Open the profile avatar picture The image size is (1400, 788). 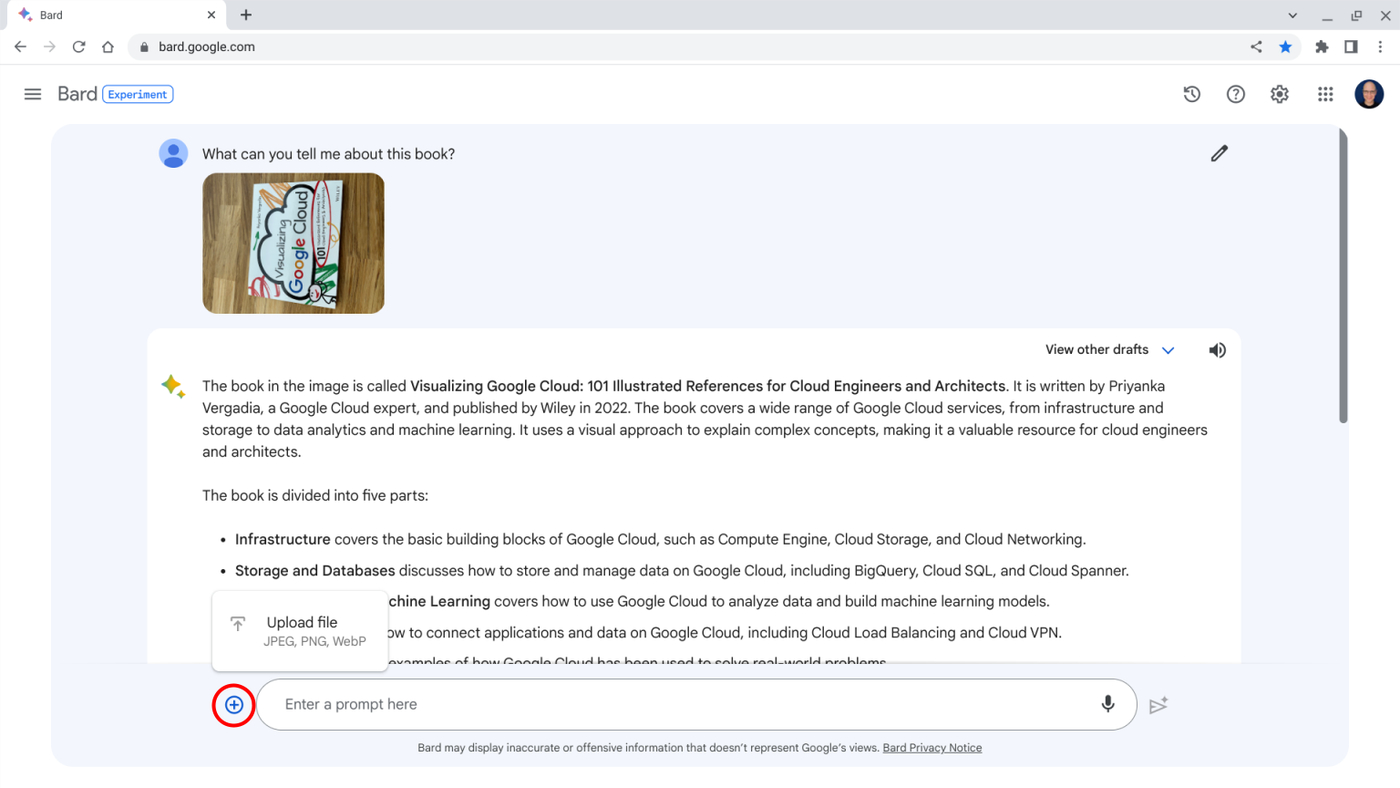click(x=1368, y=93)
